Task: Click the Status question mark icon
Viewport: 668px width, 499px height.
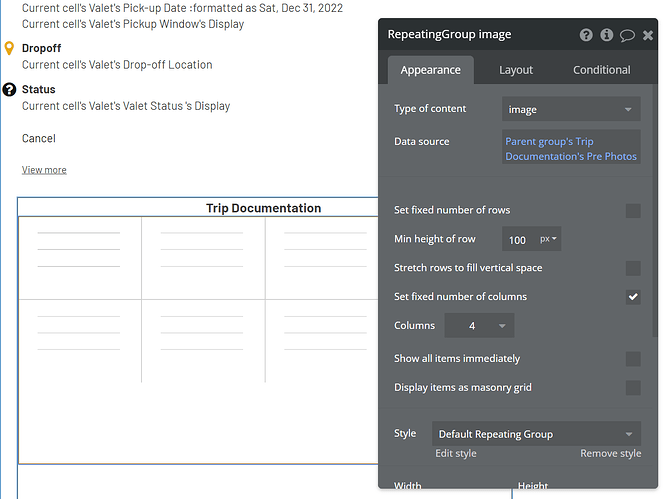Action: point(9,89)
